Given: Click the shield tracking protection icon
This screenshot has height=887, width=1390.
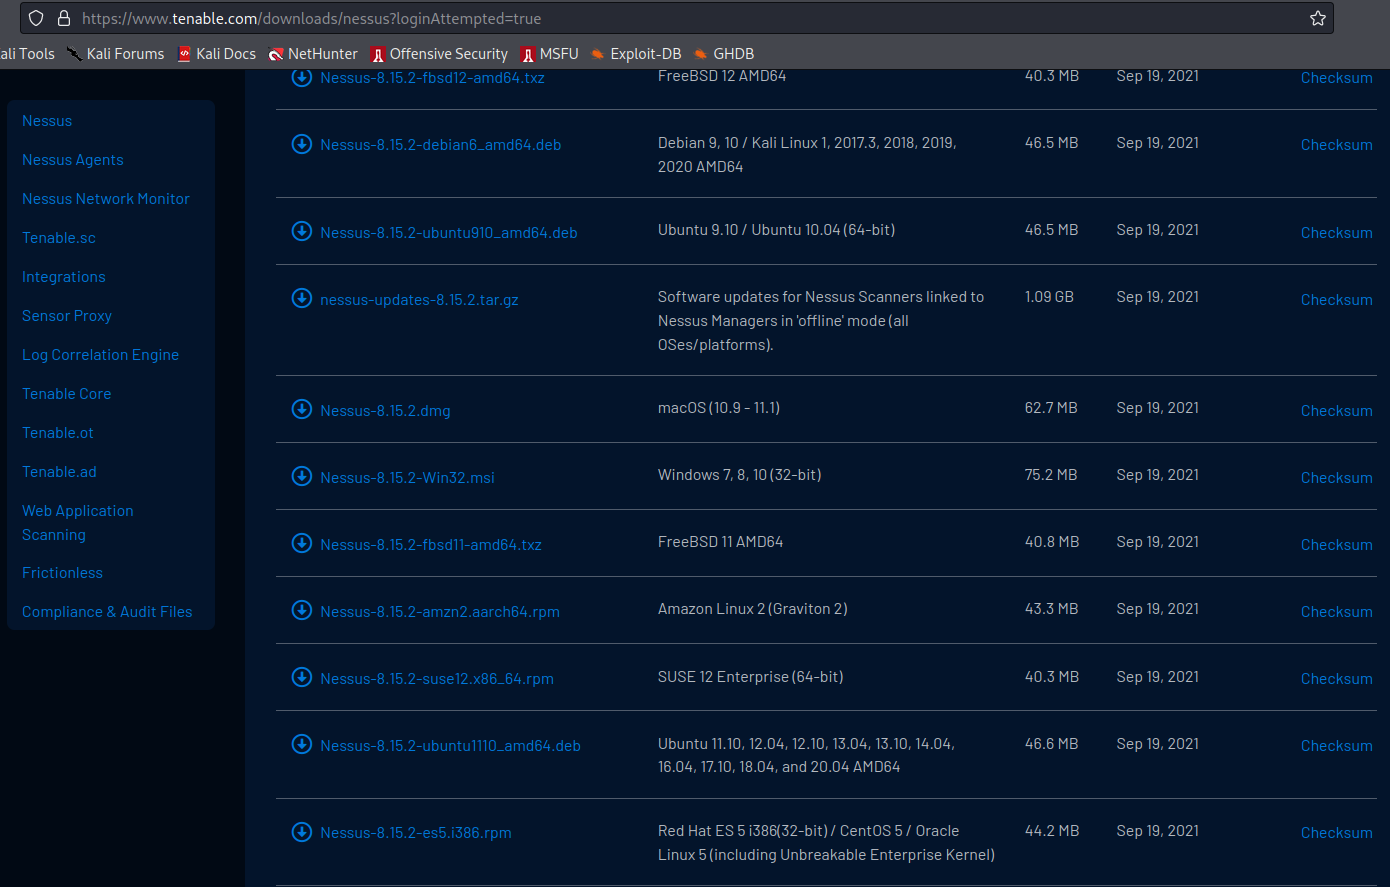Looking at the screenshot, I should tap(36, 18).
